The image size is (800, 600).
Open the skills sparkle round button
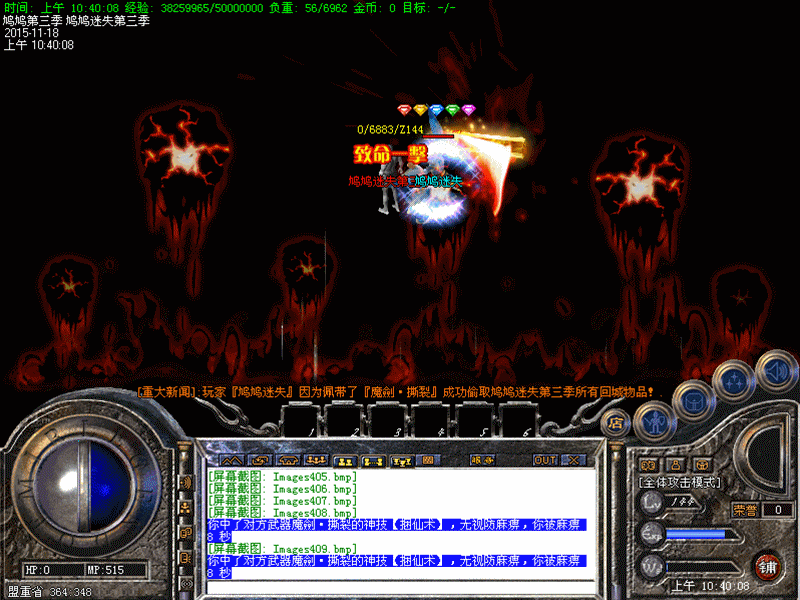click(735, 381)
